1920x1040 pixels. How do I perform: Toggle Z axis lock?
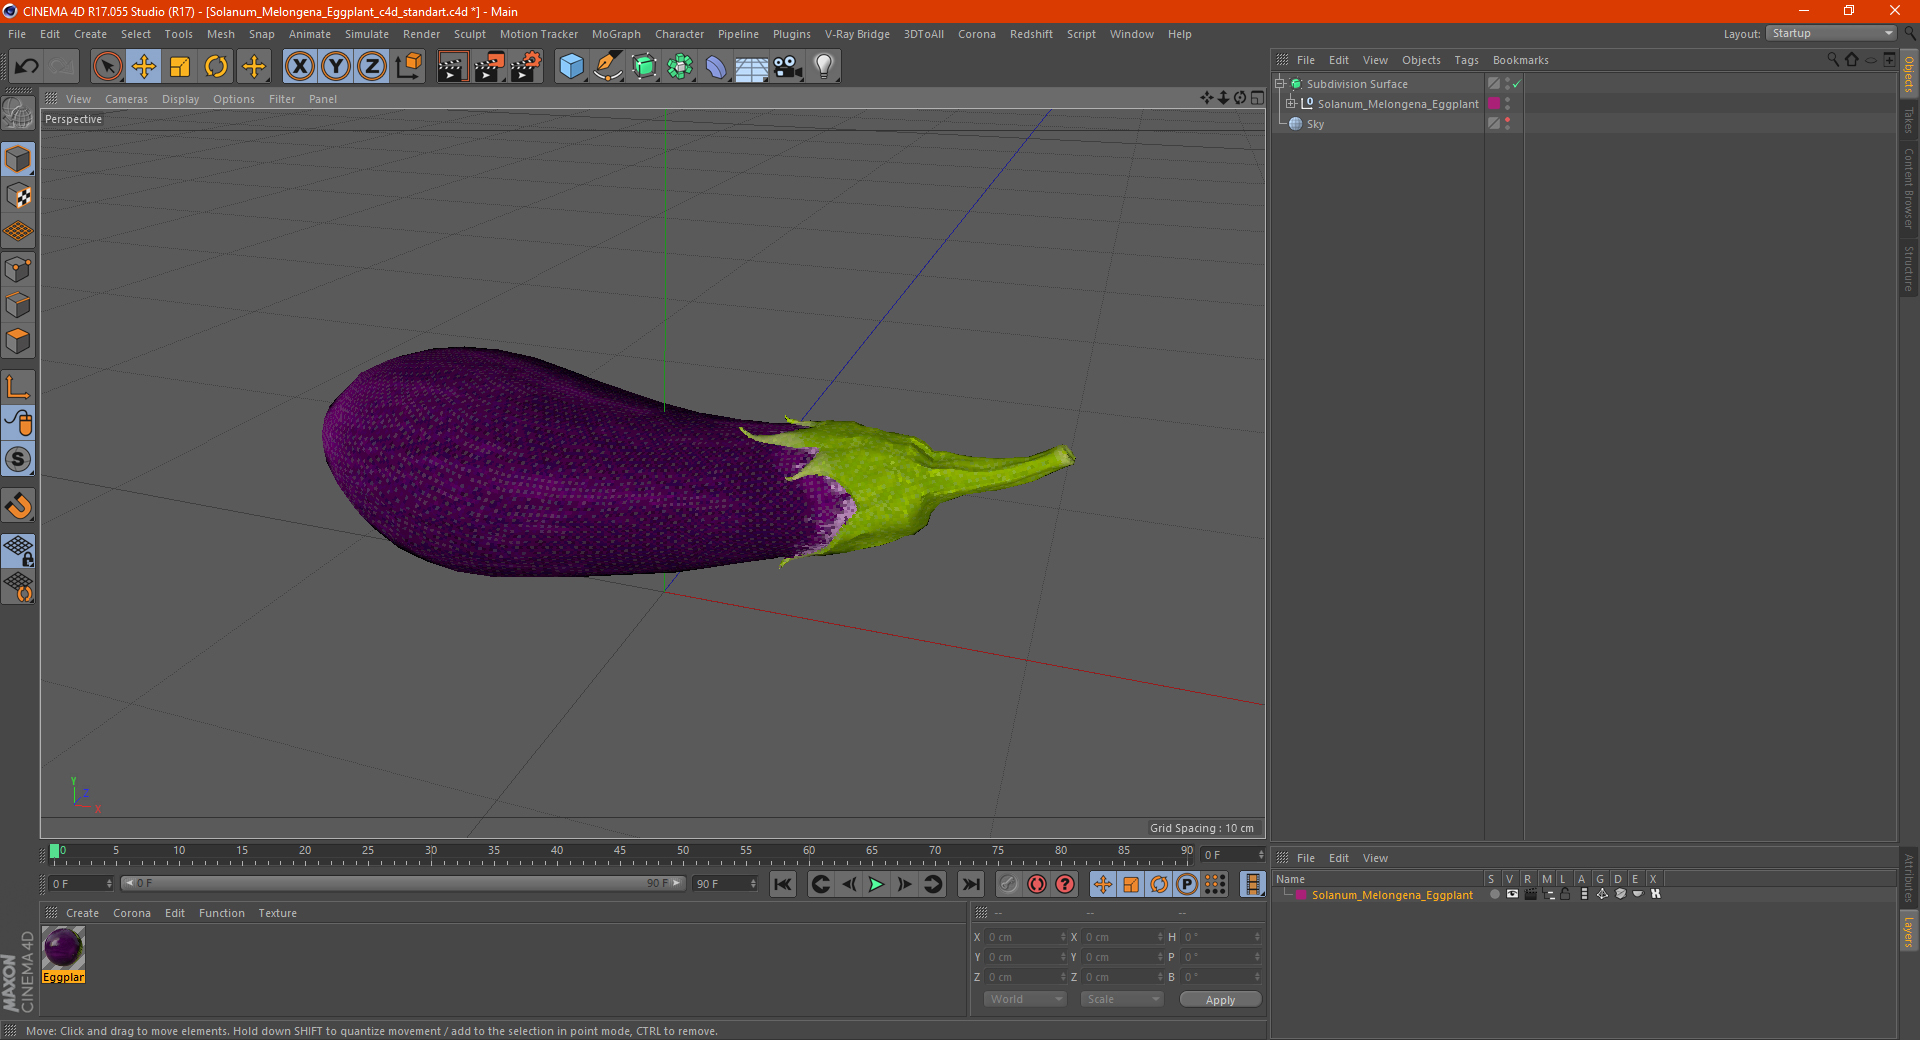[372, 67]
